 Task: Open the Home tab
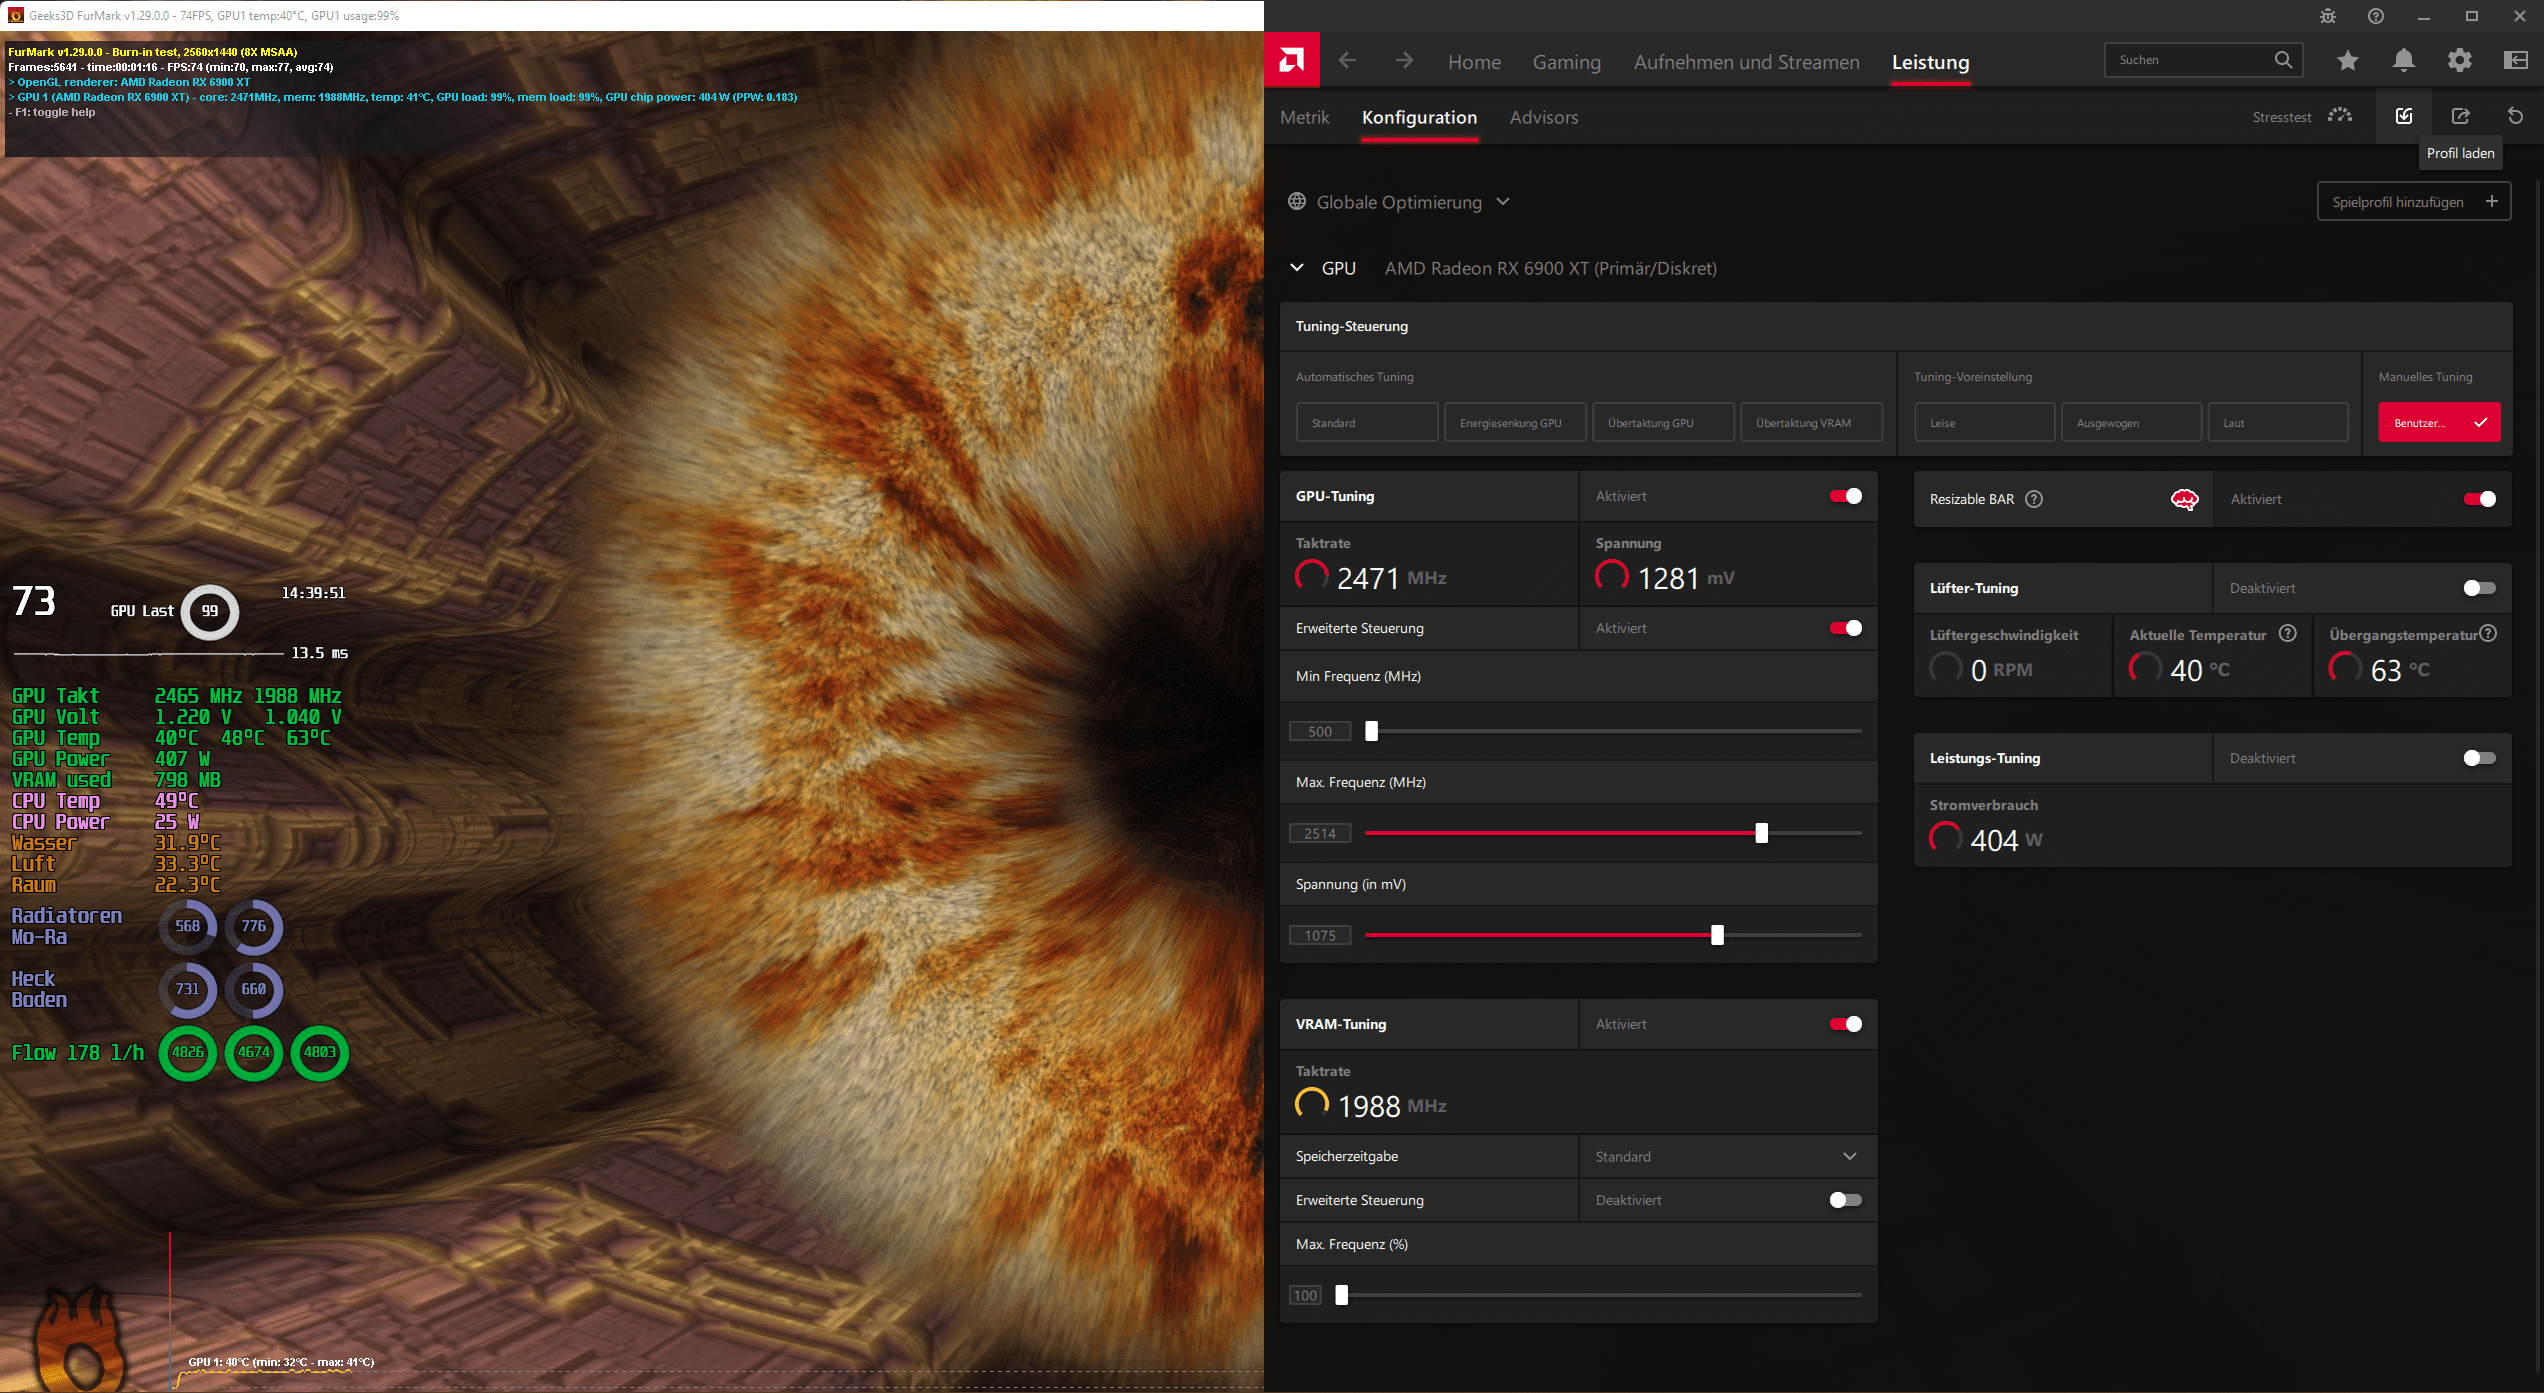(x=1474, y=62)
